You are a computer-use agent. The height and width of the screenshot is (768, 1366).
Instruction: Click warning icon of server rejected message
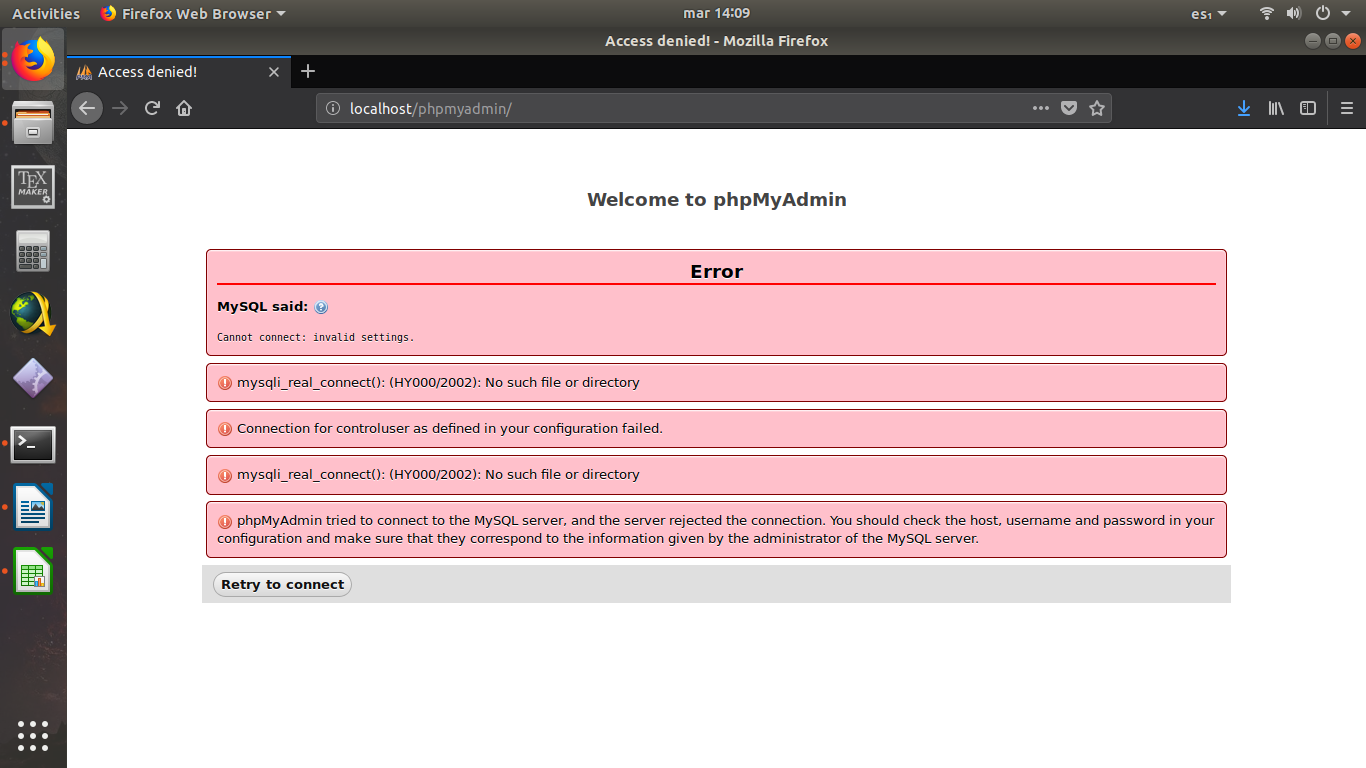(225, 521)
